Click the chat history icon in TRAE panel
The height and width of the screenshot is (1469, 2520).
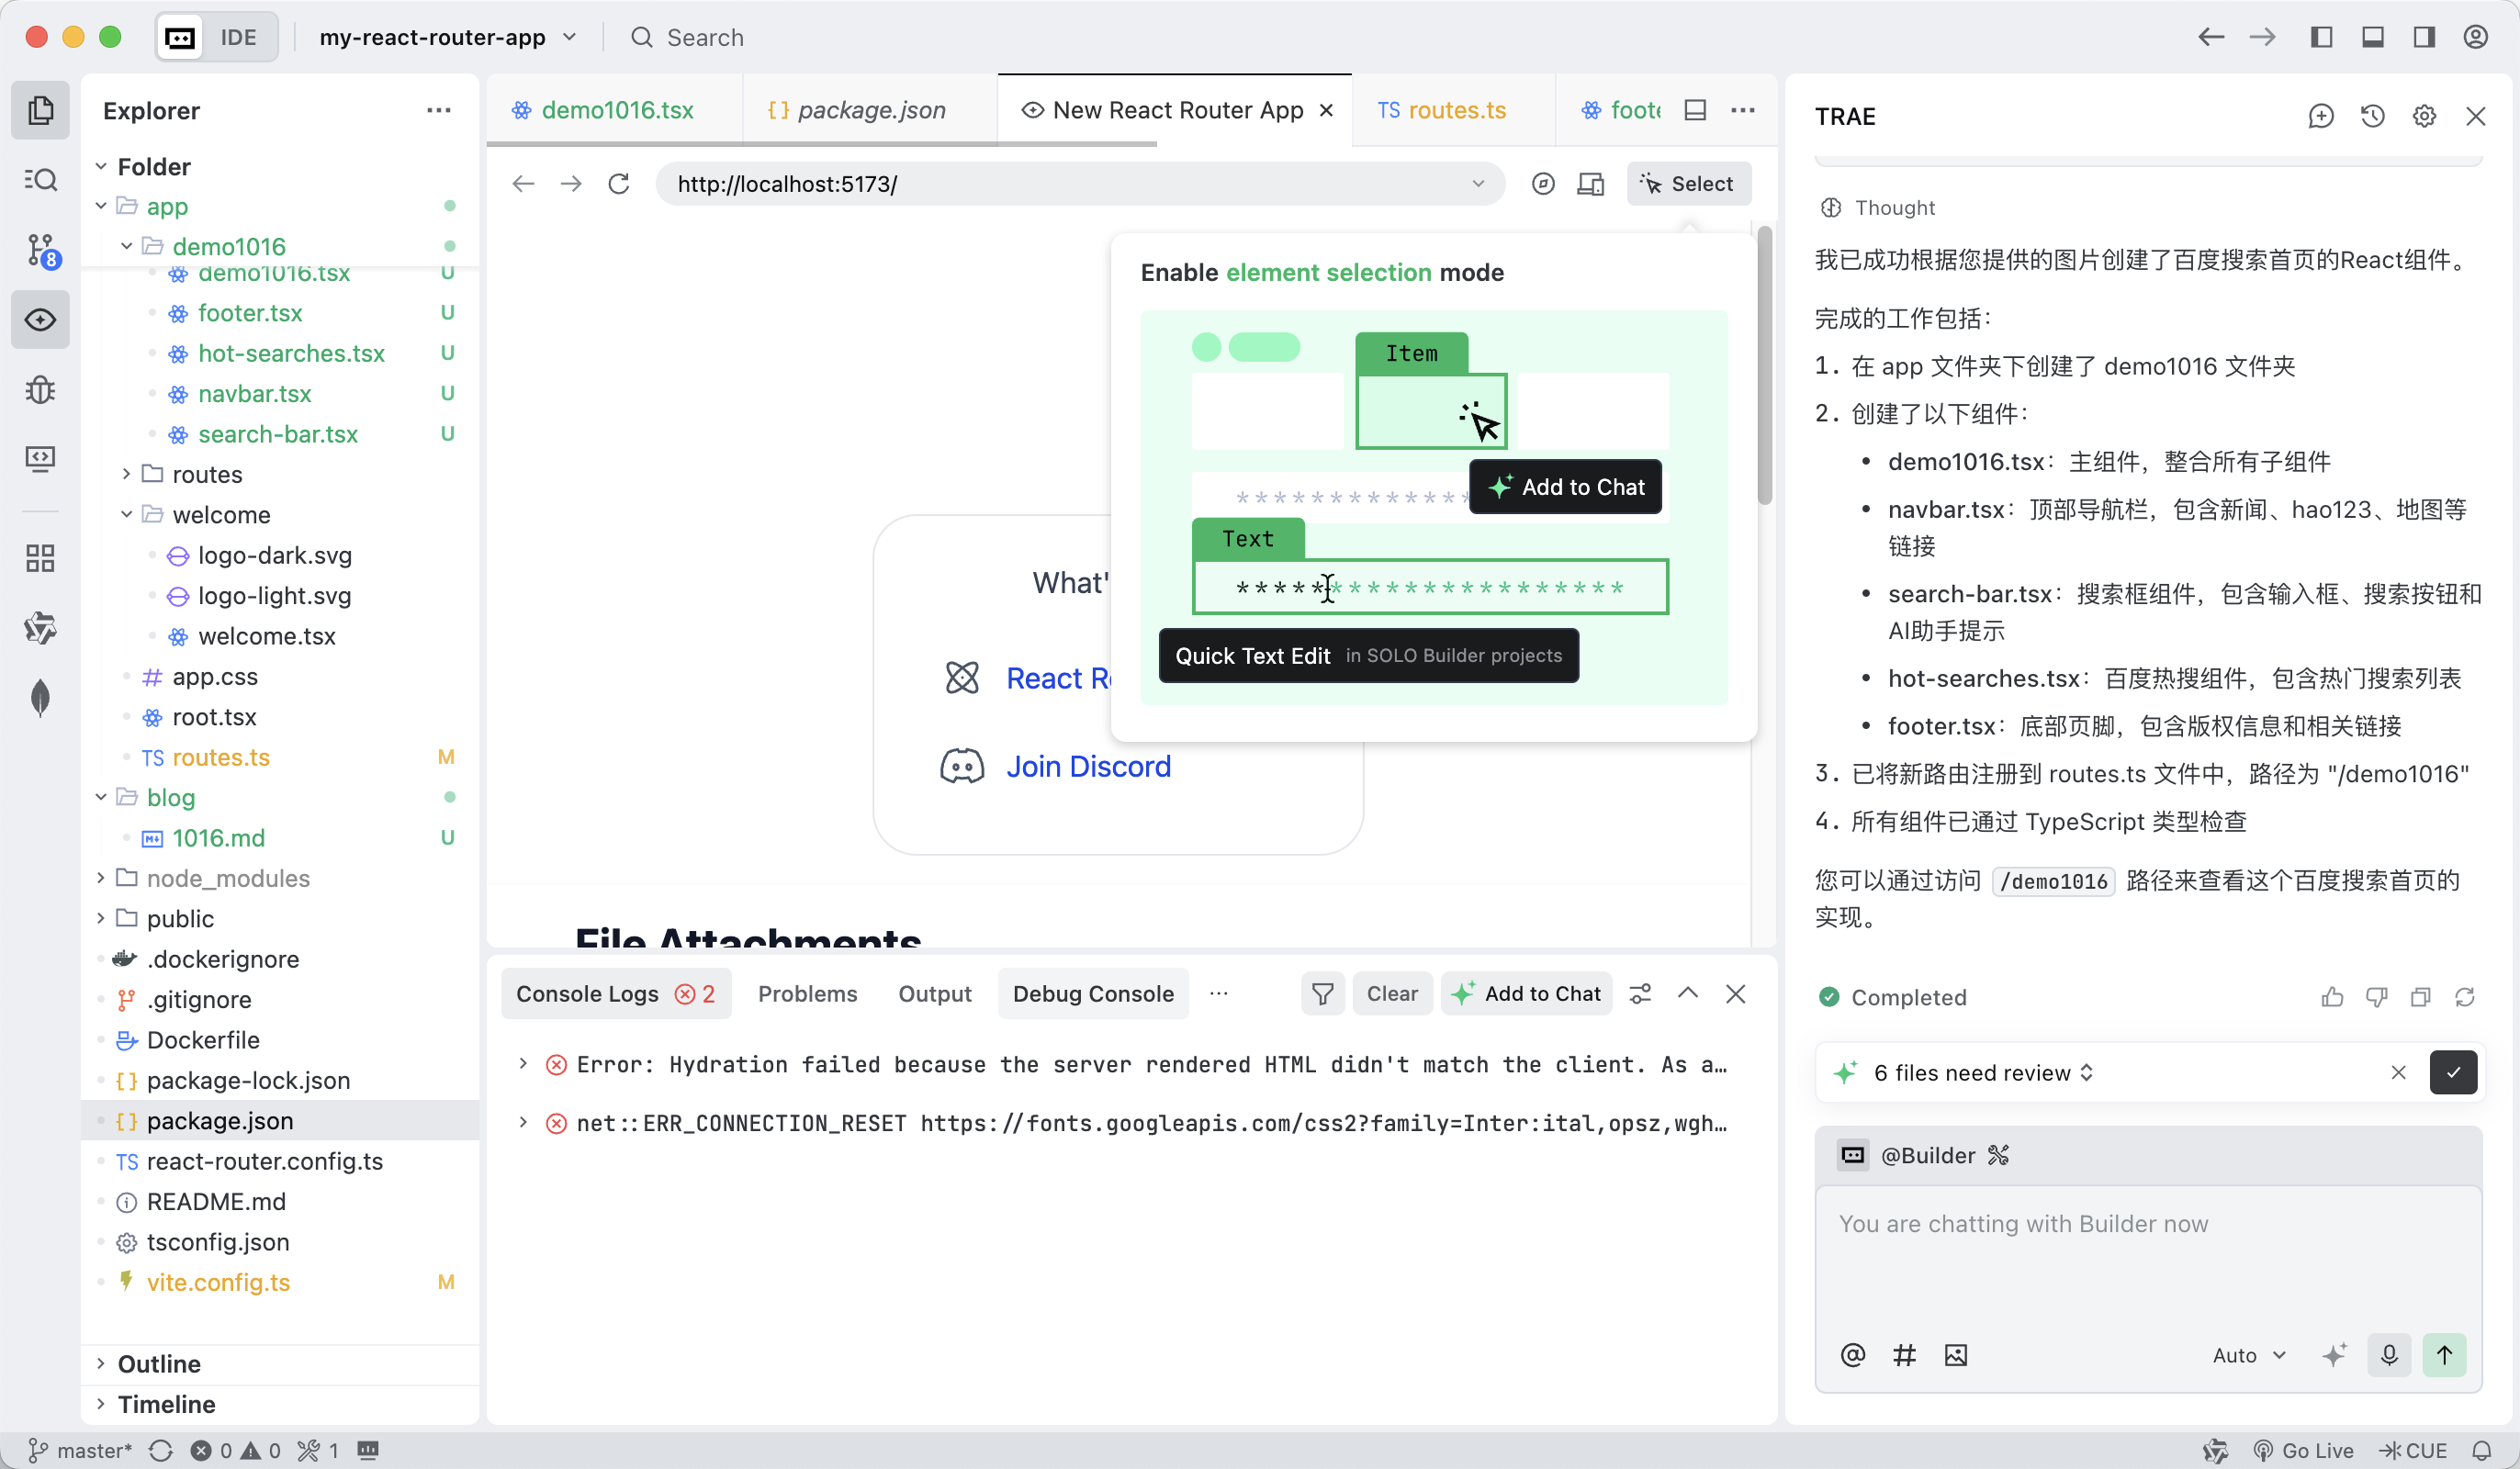(2372, 116)
